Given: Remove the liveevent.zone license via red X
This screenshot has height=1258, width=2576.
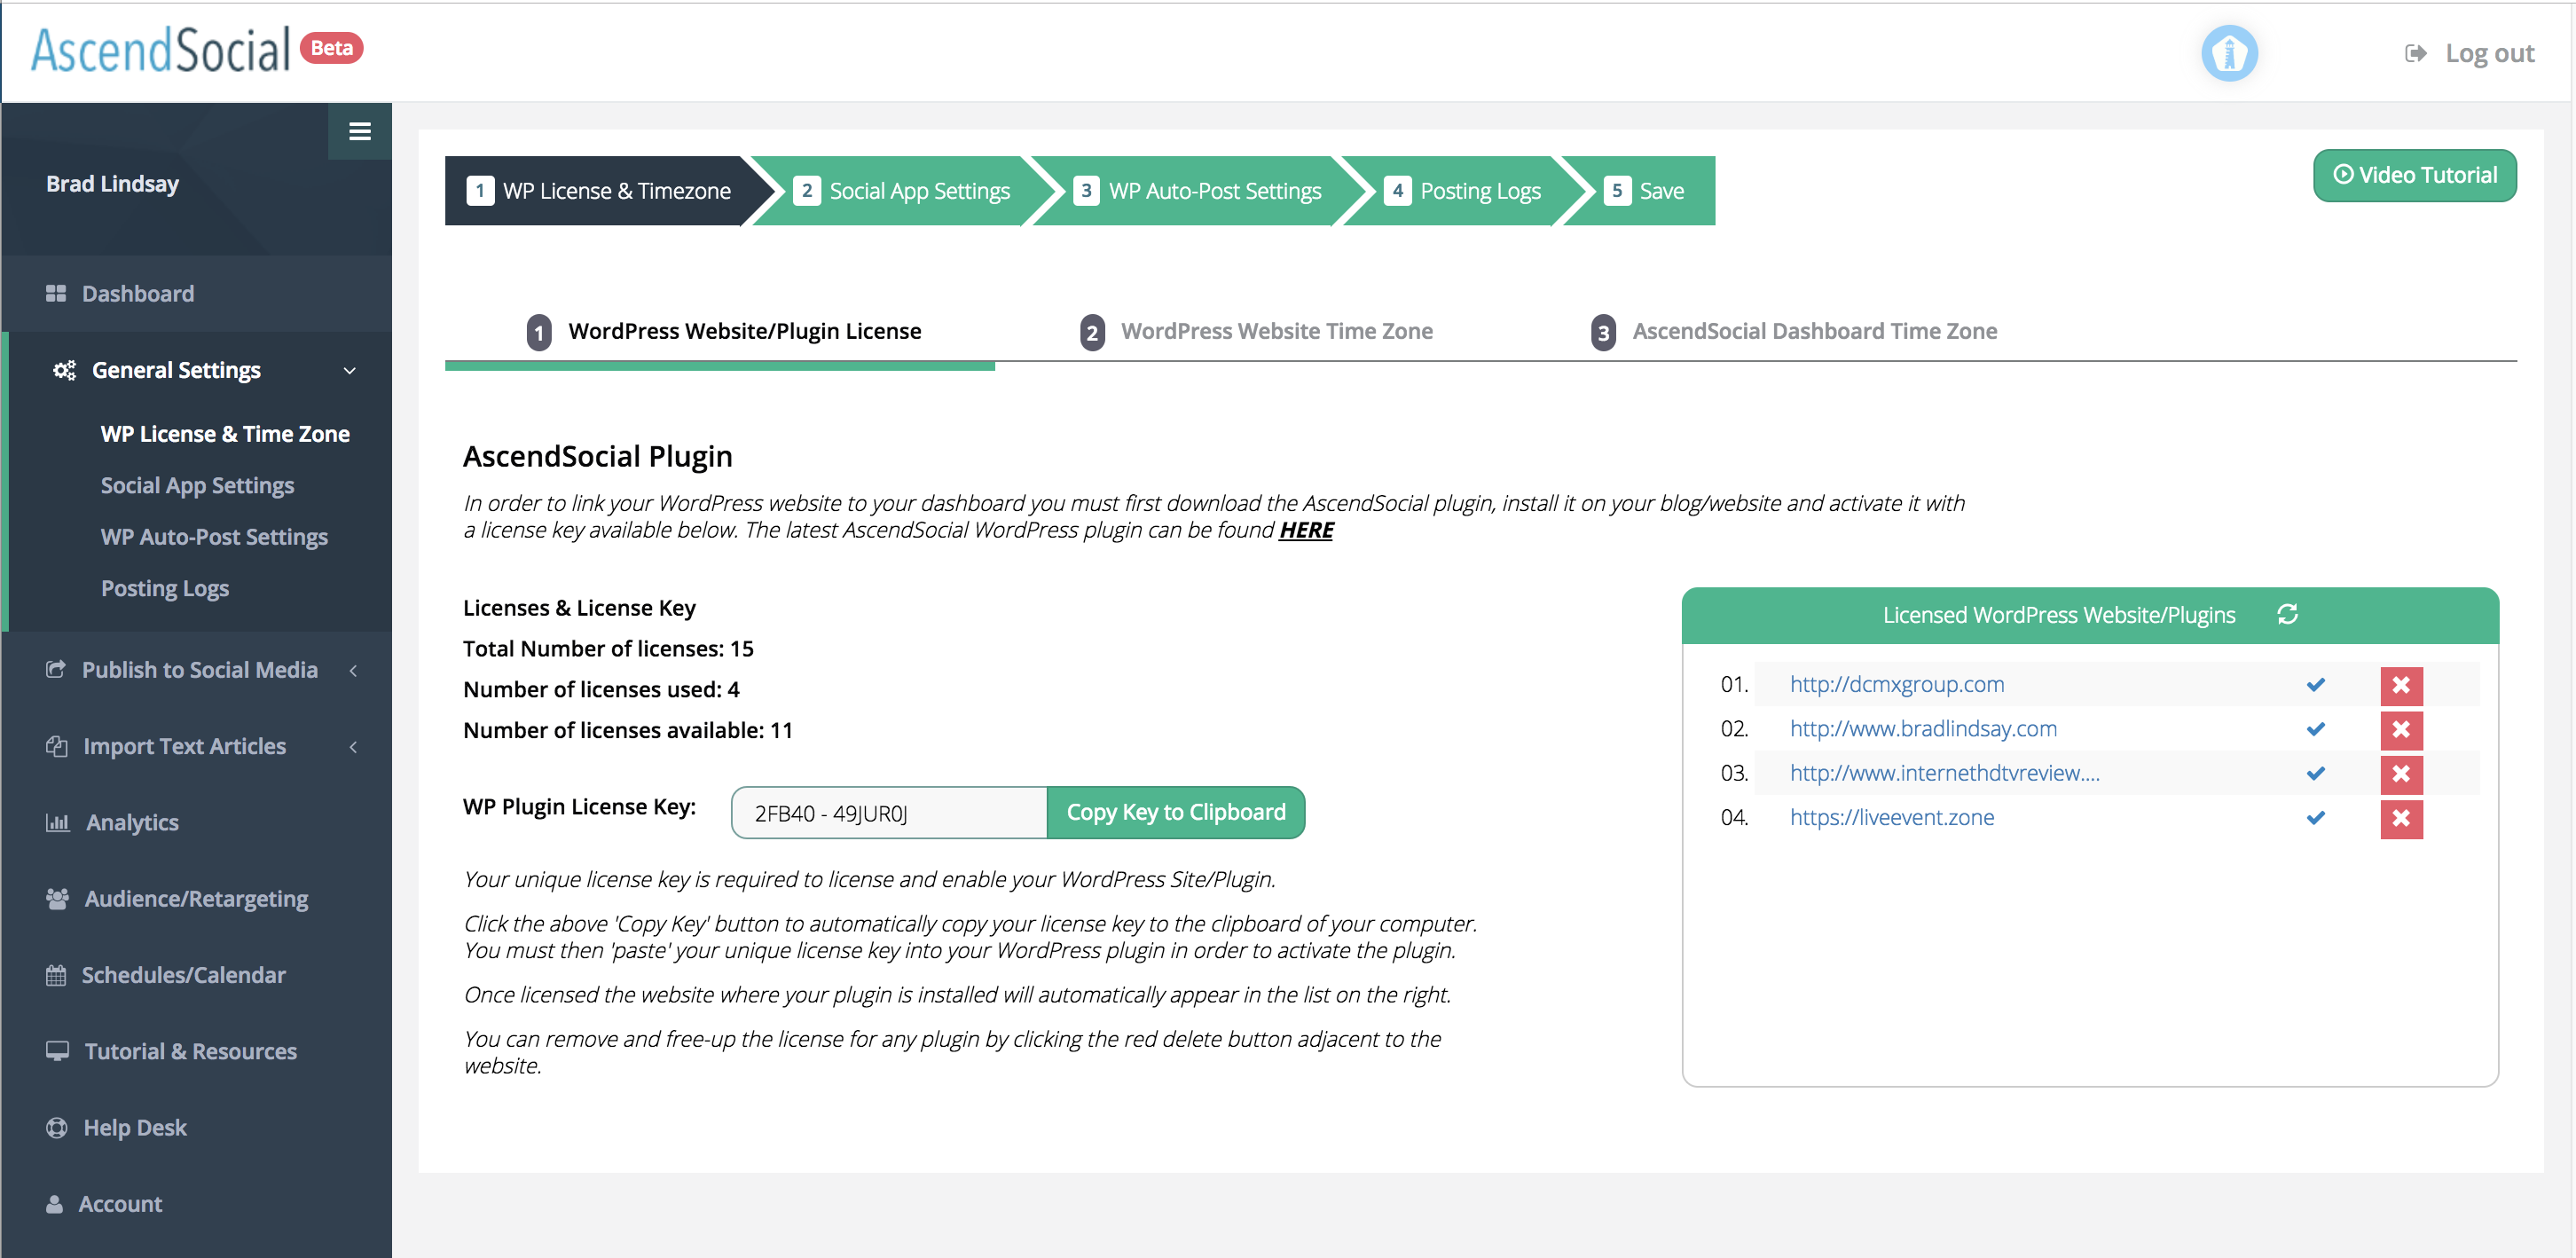Looking at the screenshot, I should tap(2400, 818).
